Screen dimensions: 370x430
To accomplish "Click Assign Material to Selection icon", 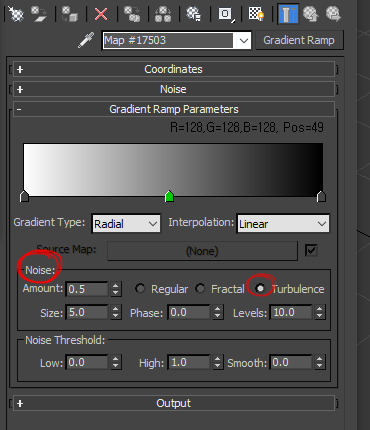I will (x=70, y=14).
